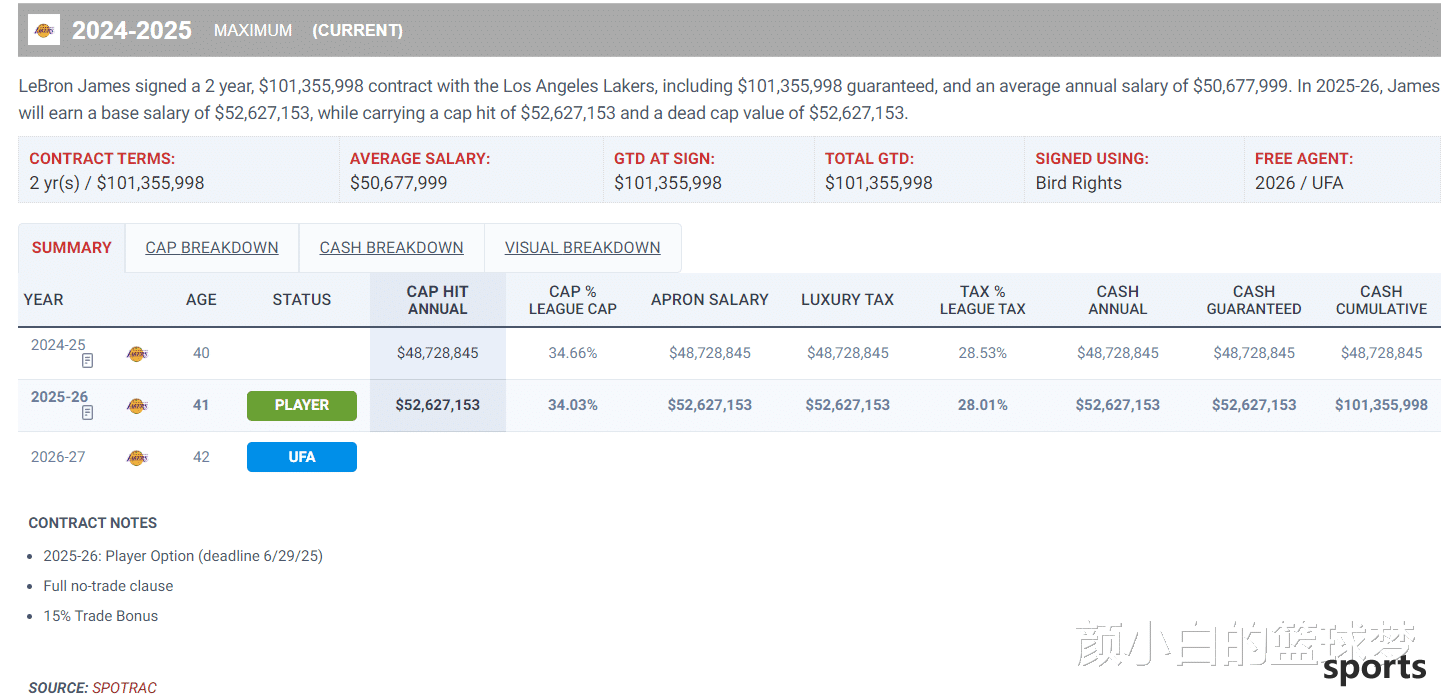Screen dimensions: 1441x699
Task: Click the Lakers logo in the 2025-26 row
Action: pos(137,406)
